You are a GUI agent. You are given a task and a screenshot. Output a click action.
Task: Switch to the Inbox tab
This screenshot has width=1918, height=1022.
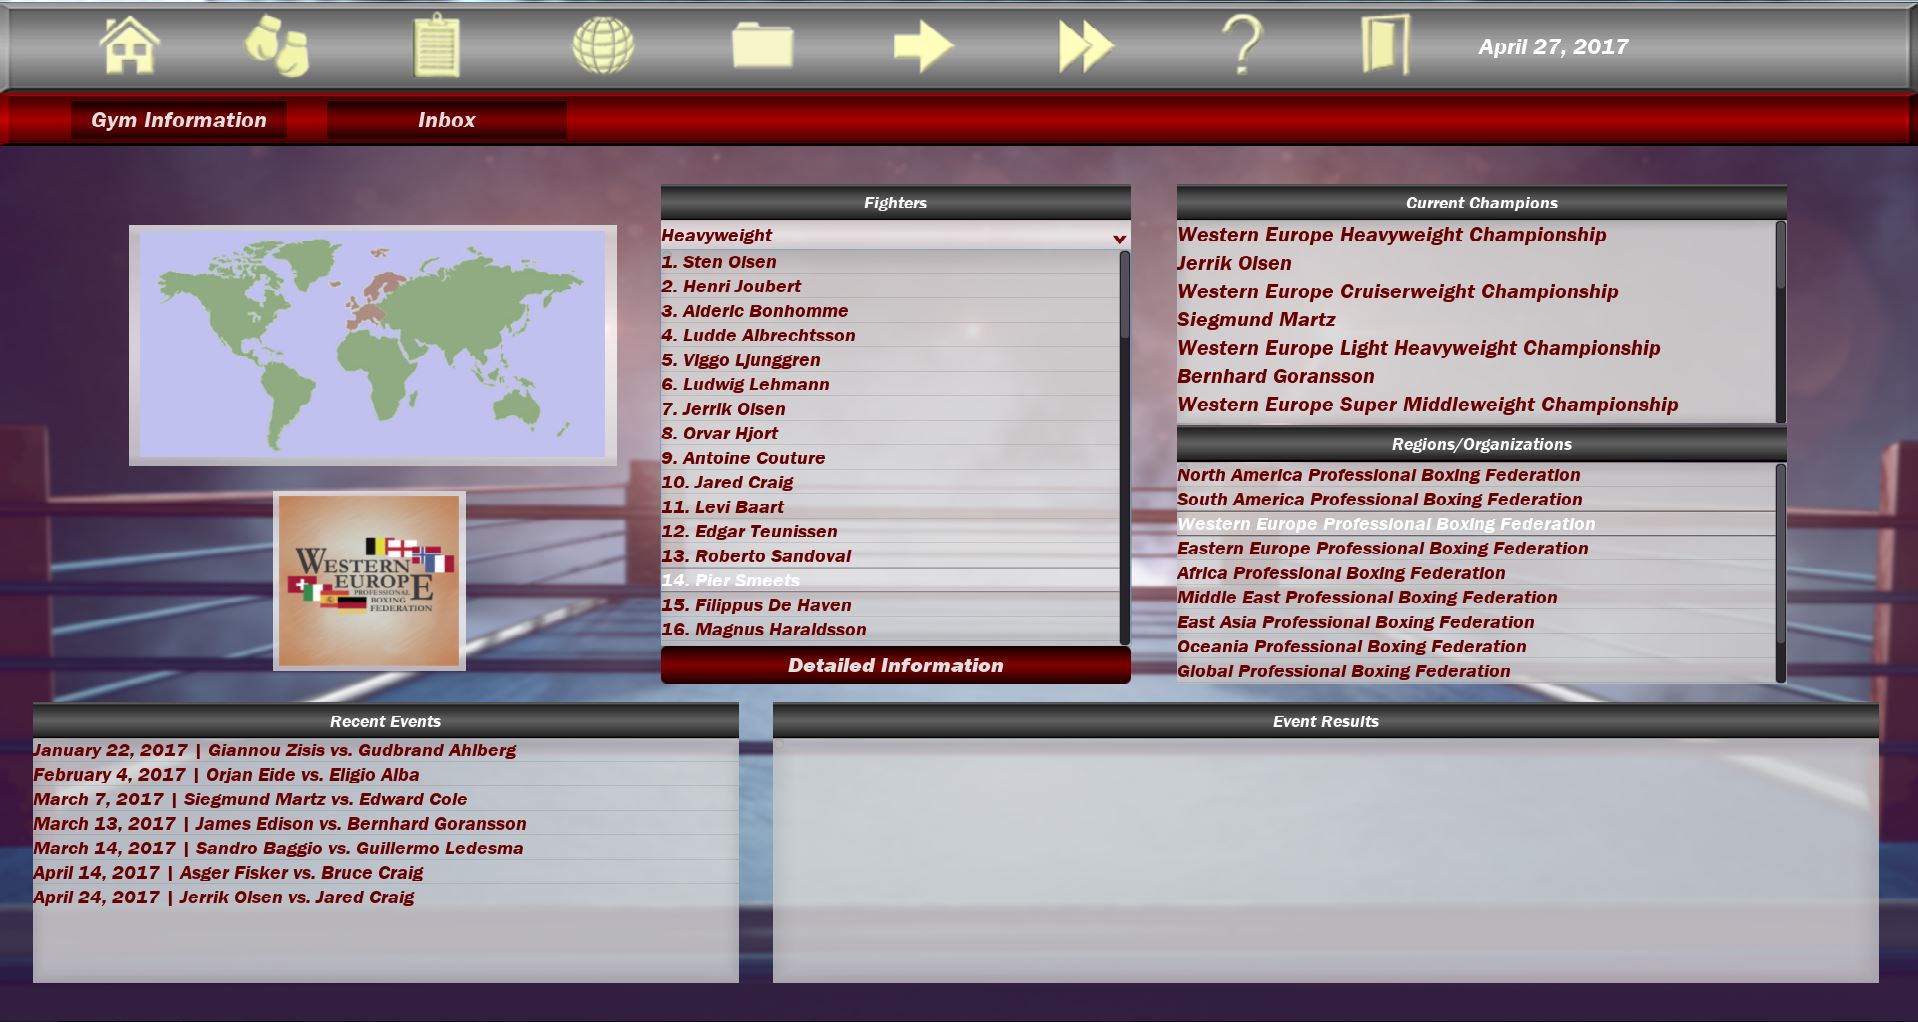447,120
